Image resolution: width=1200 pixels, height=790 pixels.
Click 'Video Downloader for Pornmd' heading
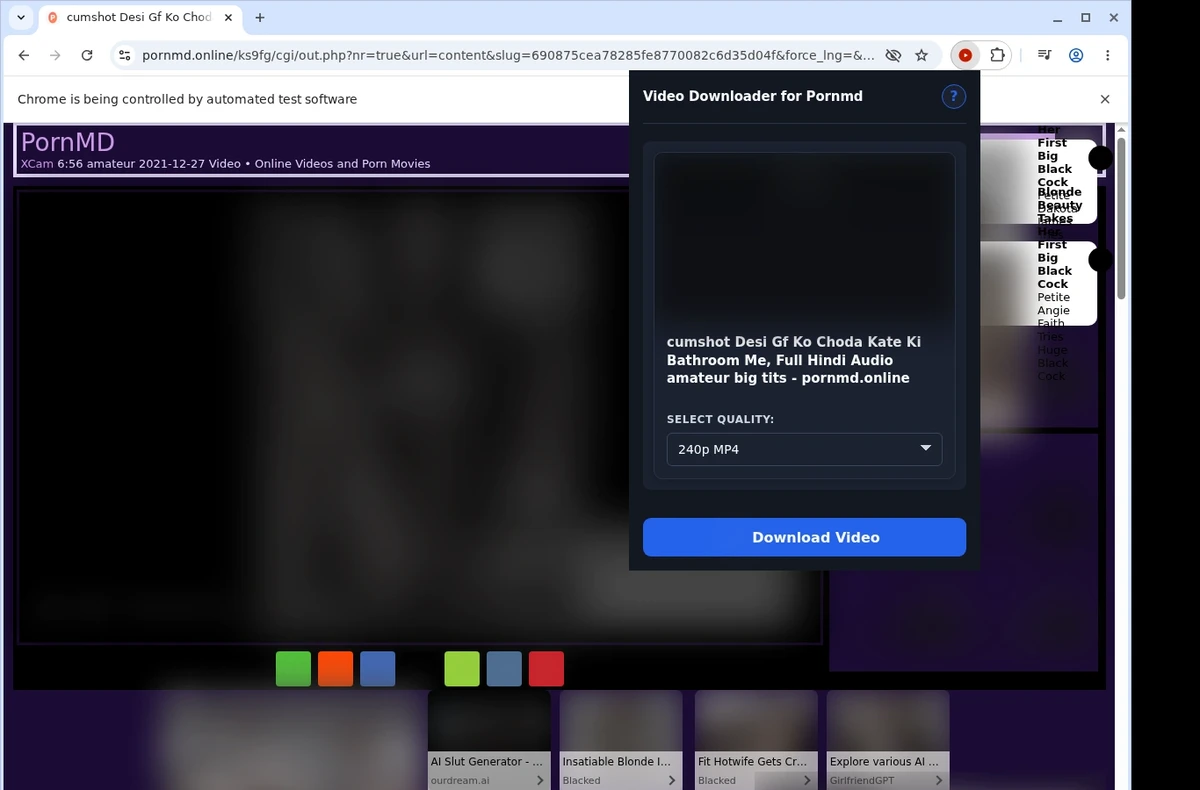pyautogui.click(x=752, y=96)
